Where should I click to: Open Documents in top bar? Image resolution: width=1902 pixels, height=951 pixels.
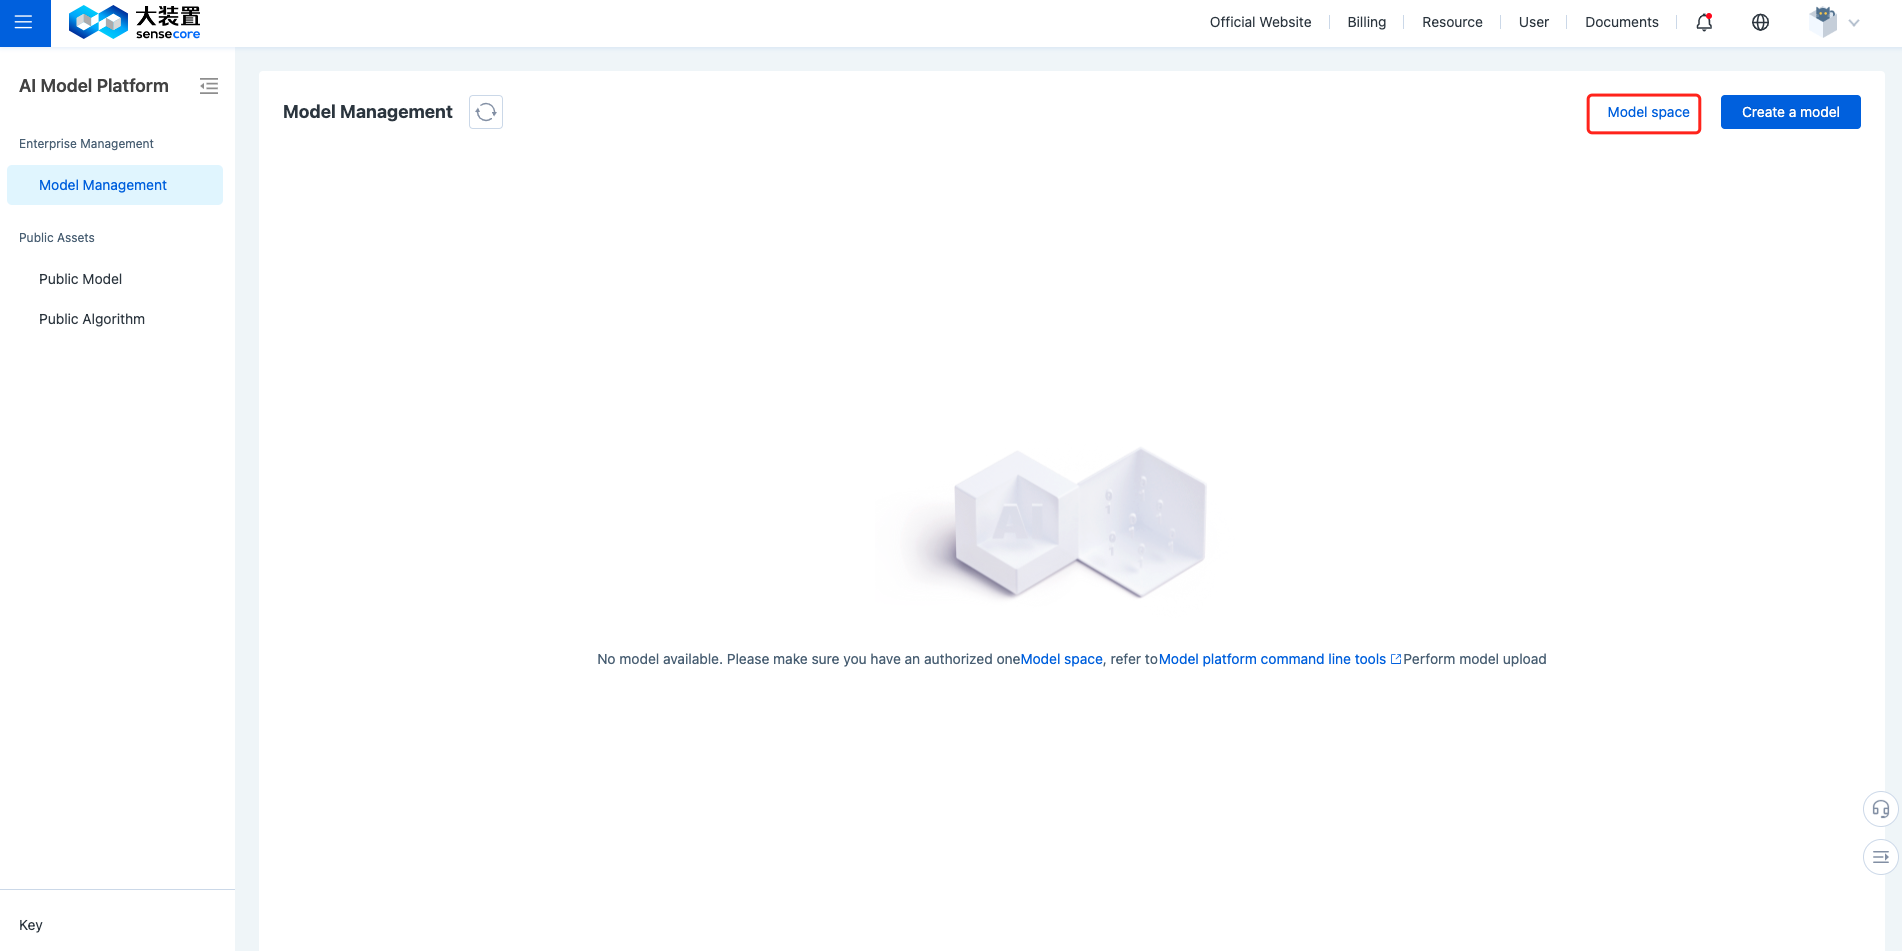pos(1621,22)
